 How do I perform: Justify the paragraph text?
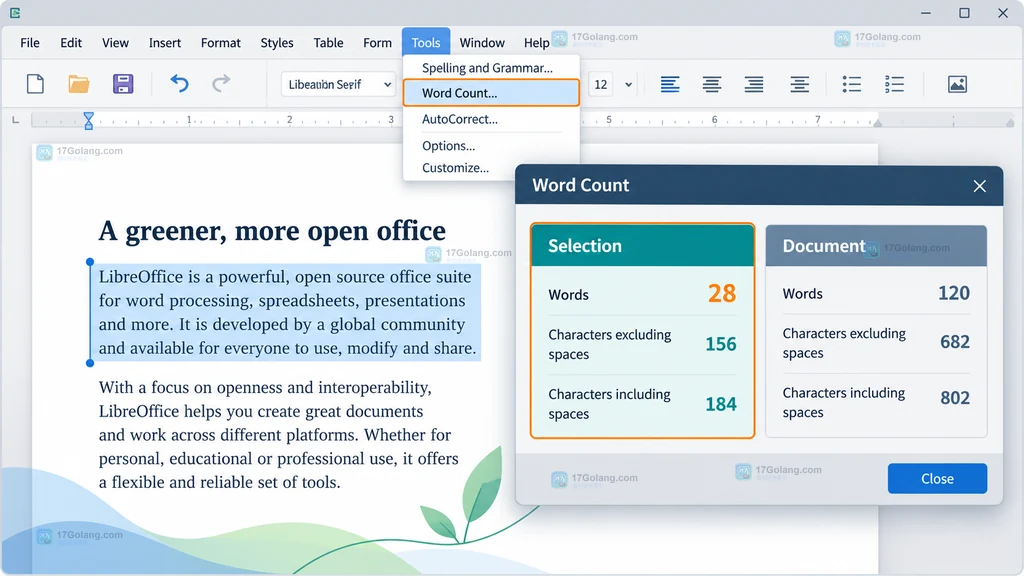click(799, 84)
